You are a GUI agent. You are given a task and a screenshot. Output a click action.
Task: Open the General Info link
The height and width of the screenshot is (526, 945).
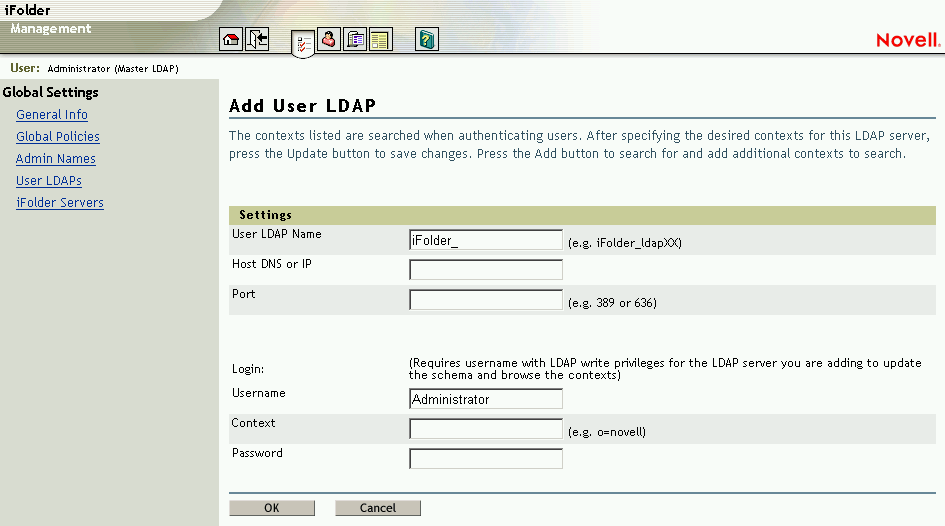point(52,115)
